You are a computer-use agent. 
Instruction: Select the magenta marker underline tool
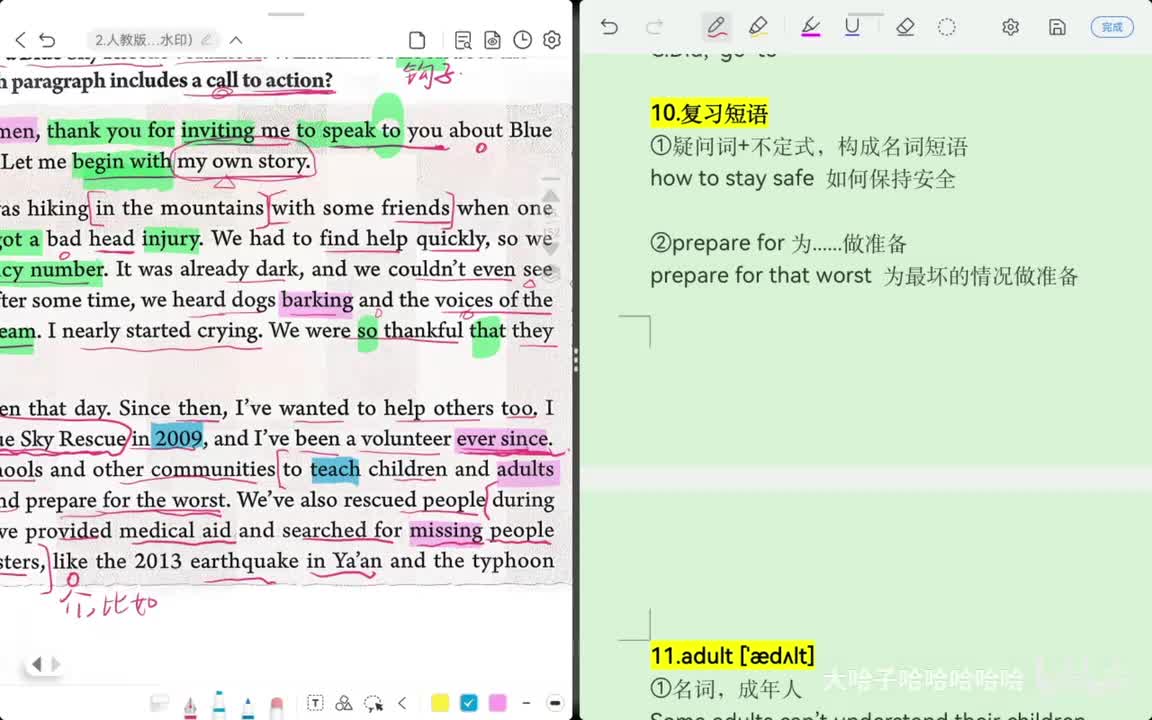pyautogui.click(x=810, y=27)
